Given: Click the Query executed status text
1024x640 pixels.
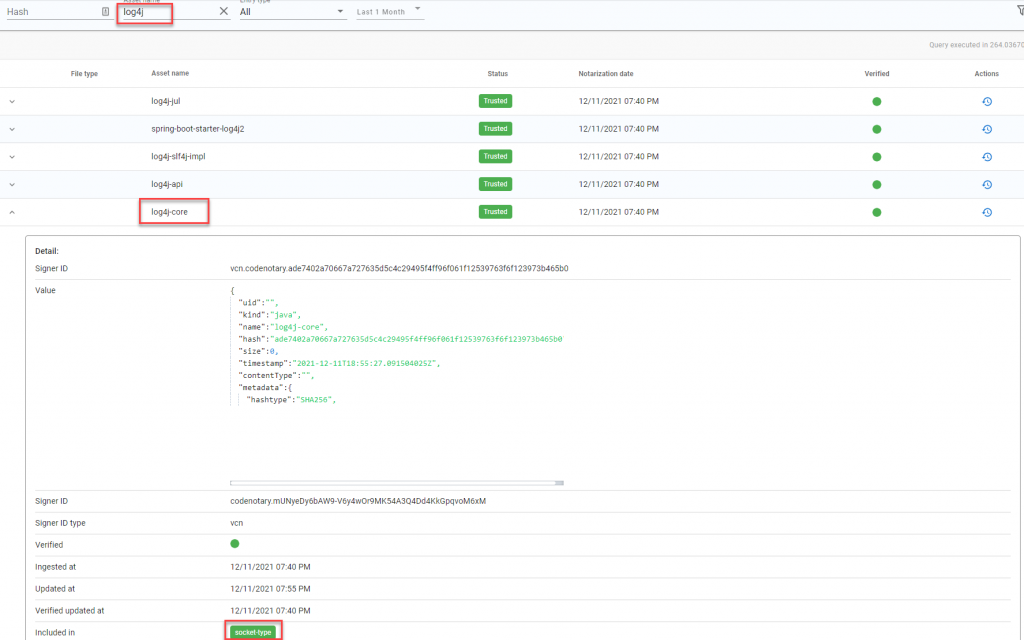Looking at the screenshot, I should pyautogui.click(x=976, y=45).
